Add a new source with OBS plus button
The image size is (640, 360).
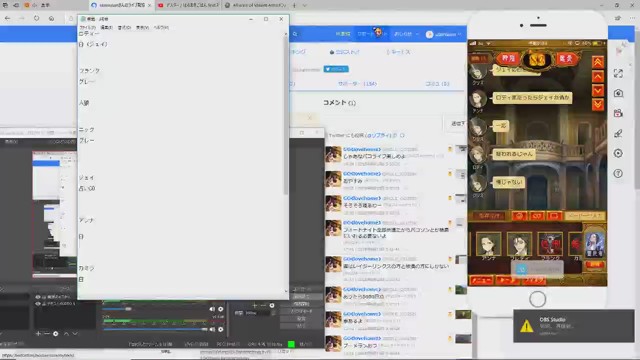click(38, 333)
